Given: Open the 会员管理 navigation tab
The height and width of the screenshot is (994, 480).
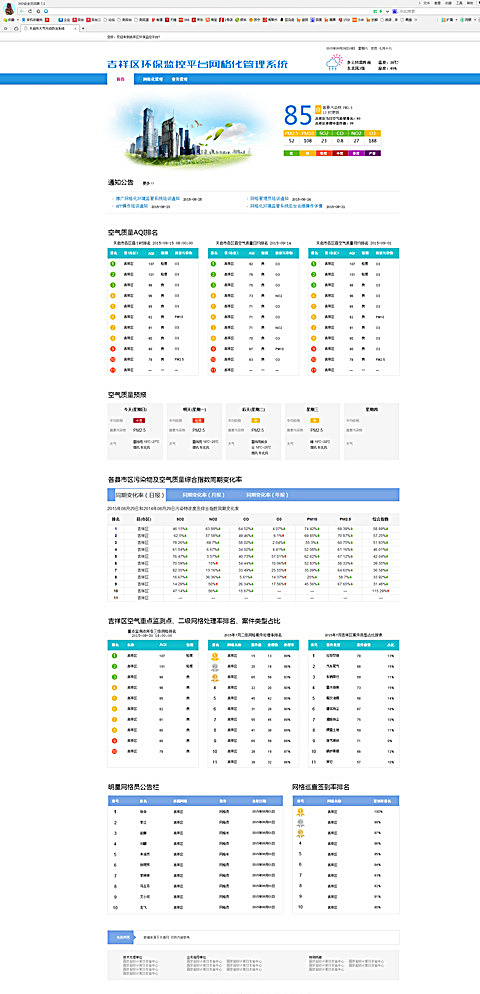Looking at the screenshot, I should tap(179, 79).
